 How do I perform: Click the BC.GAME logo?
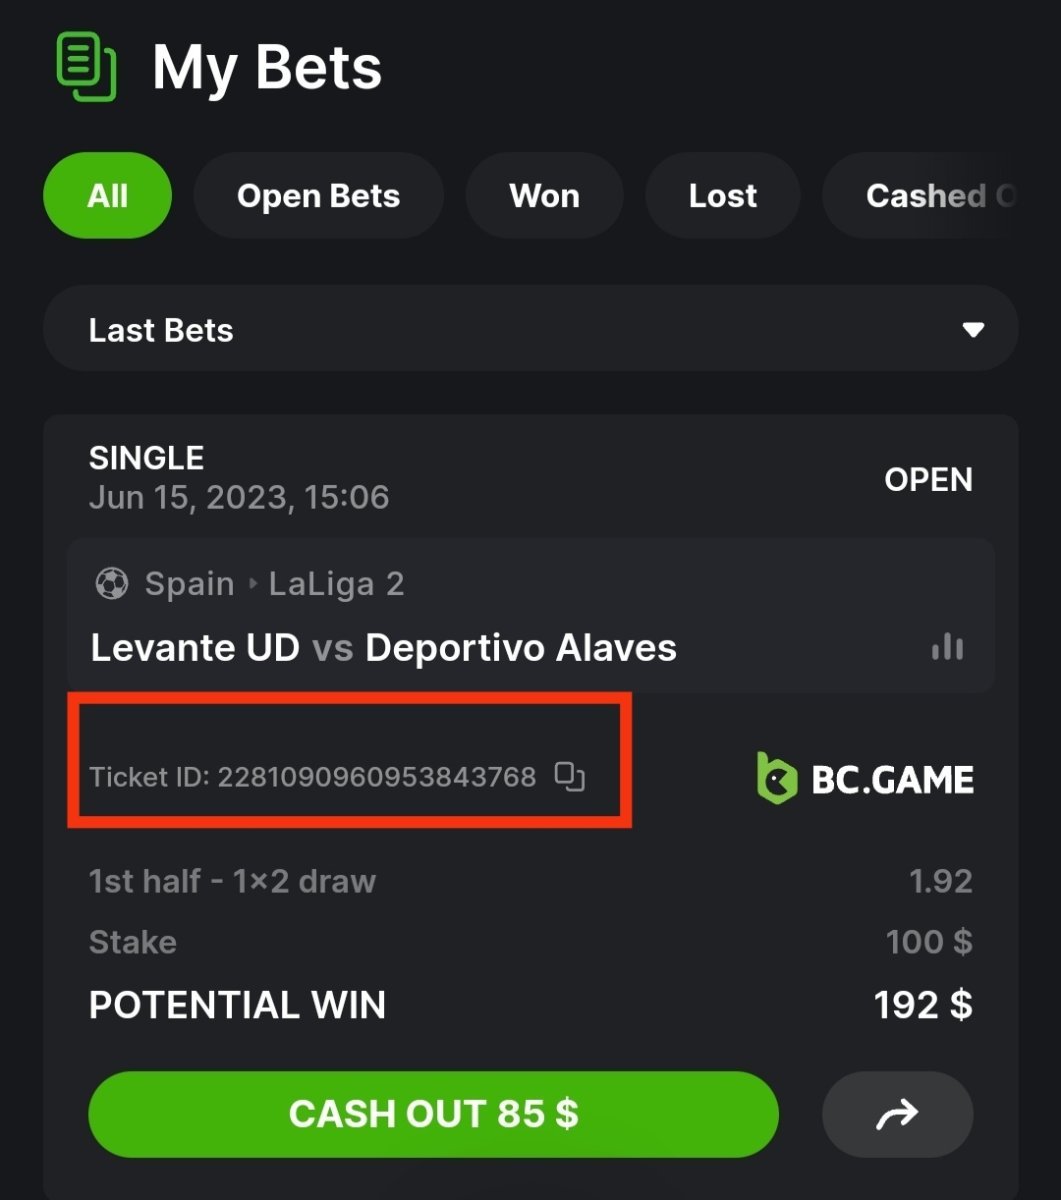click(865, 779)
